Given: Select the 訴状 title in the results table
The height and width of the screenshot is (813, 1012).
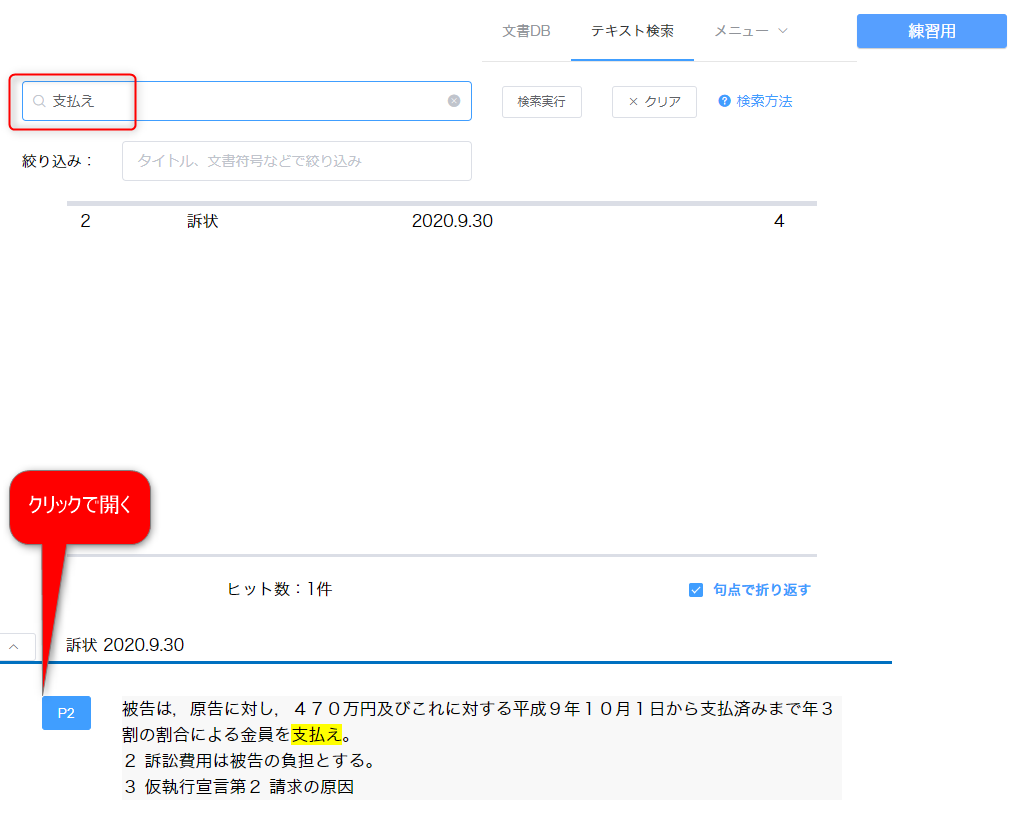Looking at the screenshot, I should (202, 222).
